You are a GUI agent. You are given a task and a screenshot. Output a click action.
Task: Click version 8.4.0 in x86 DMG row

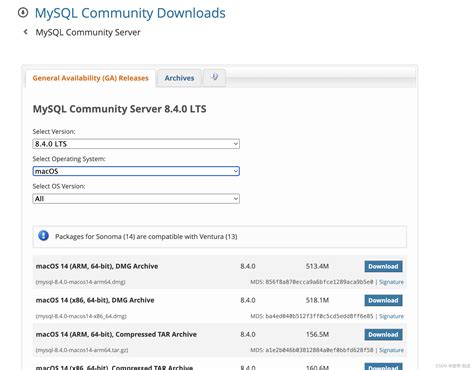tap(248, 300)
